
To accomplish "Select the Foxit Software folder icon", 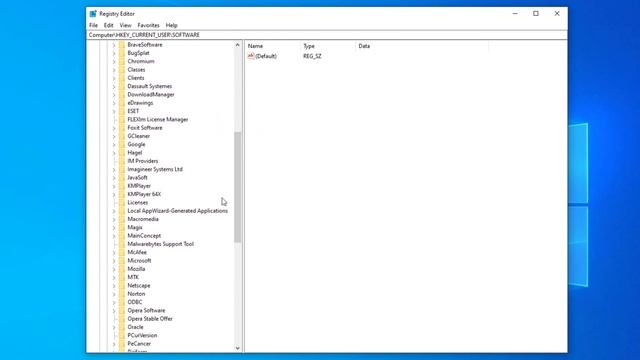I will tap(122, 128).
